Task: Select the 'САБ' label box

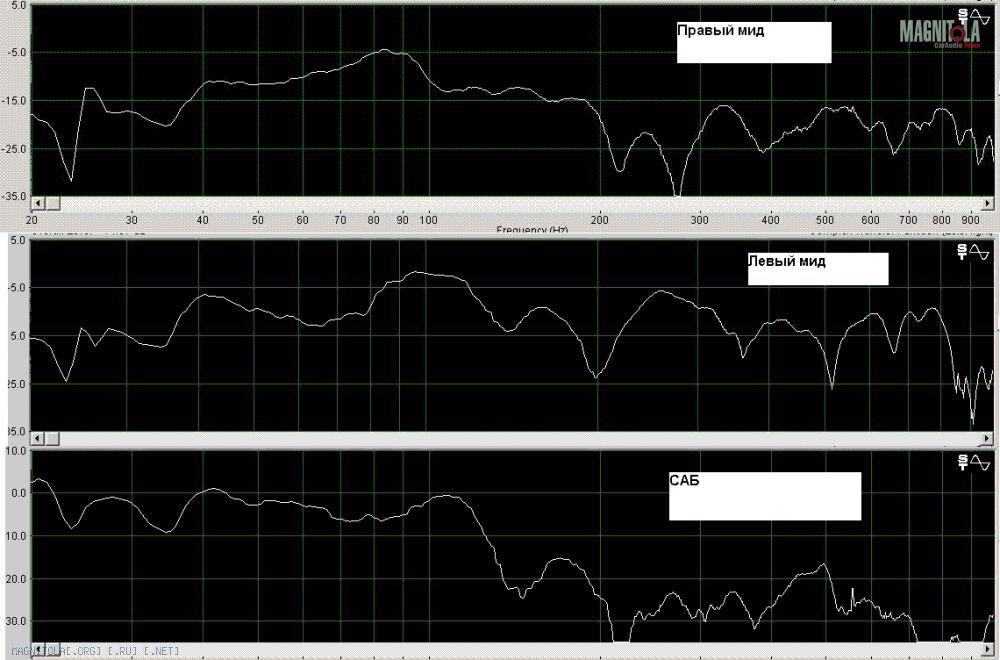Action: coord(764,496)
